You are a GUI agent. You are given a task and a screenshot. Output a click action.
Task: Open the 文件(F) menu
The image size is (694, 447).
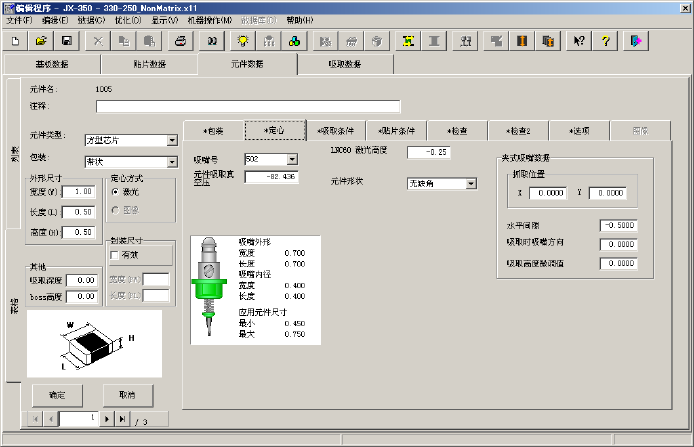coord(19,20)
